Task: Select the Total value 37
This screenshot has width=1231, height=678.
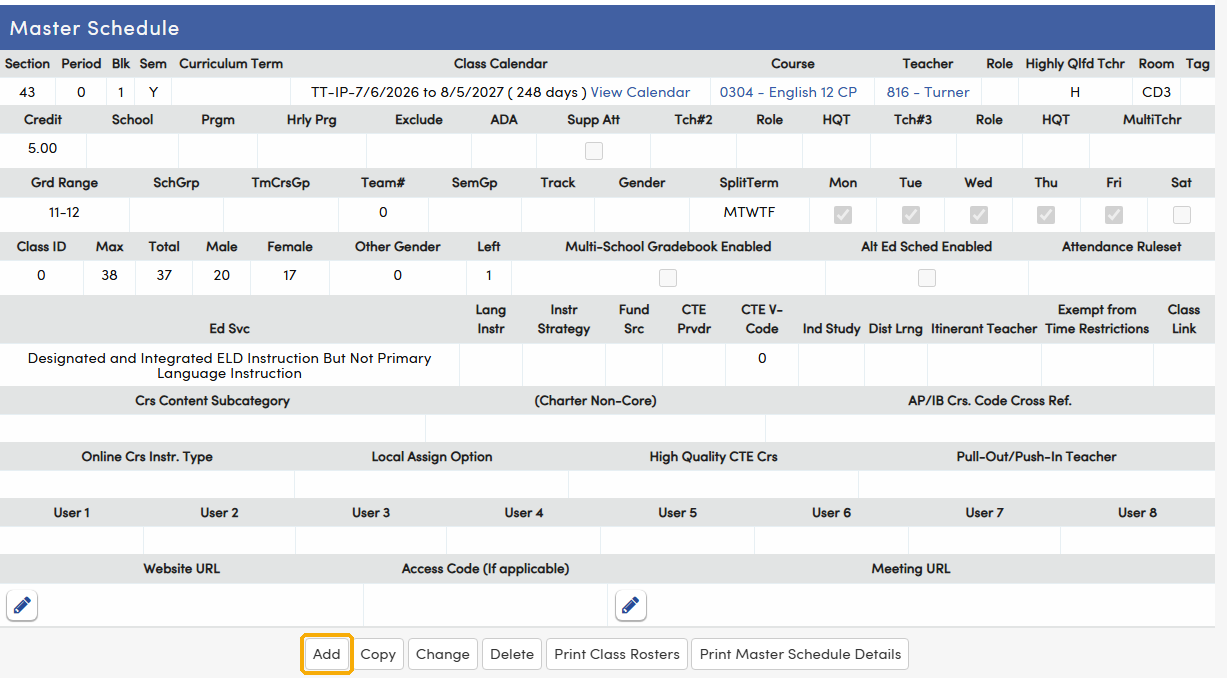Action: pyautogui.click(x=164, y=275)
